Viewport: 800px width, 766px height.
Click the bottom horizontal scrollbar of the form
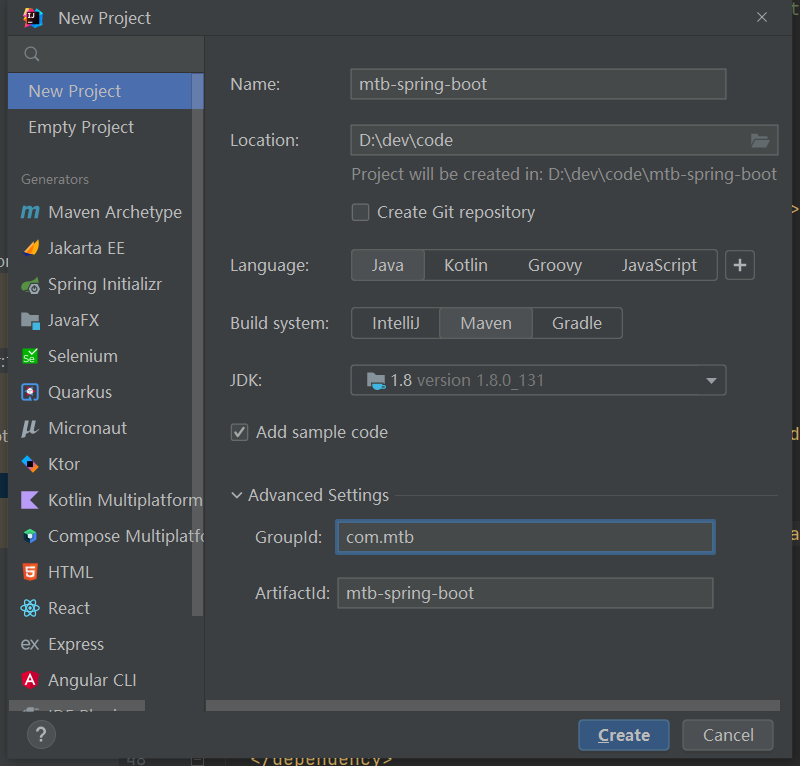[x=492, y=705]
